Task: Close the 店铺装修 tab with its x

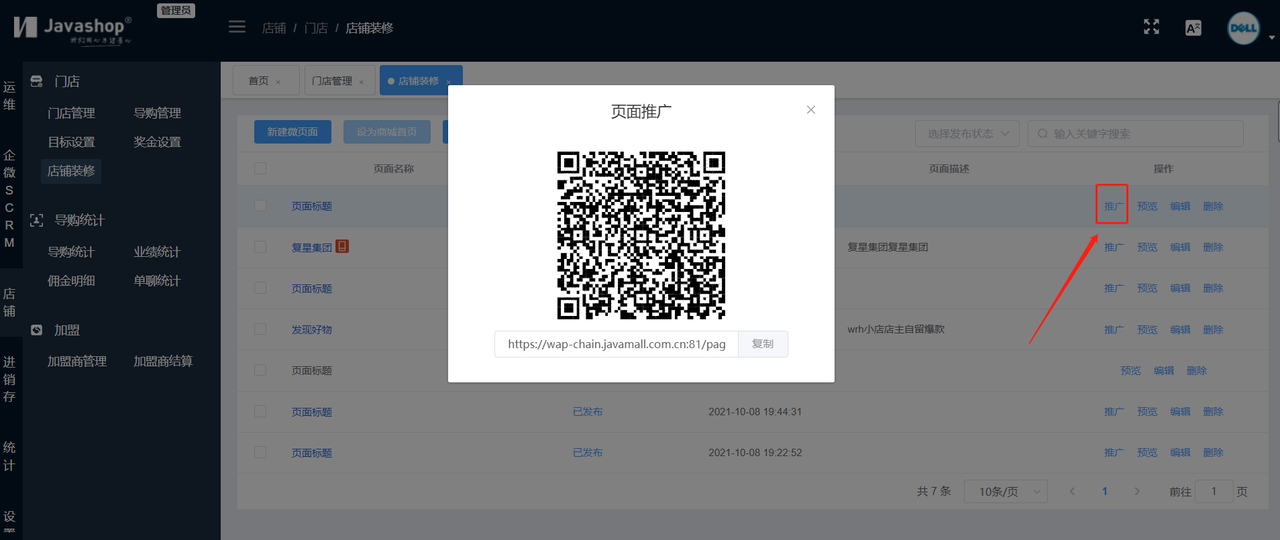Action: point(449,82)
